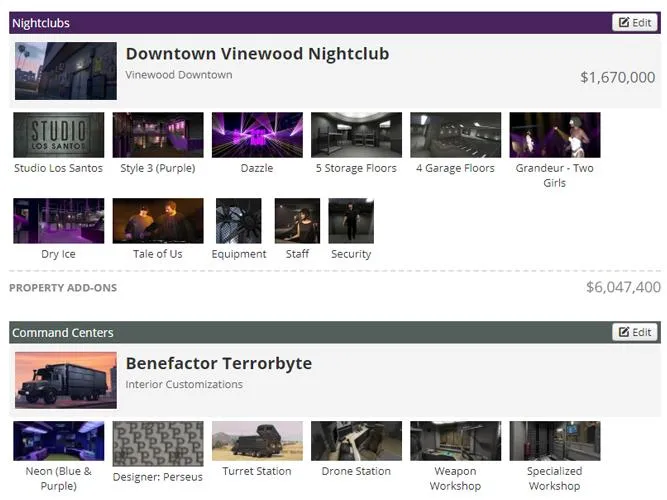The image size is (667, 500).
Task: Click the 5 Storage Floors caption
Action: (356, 168)
